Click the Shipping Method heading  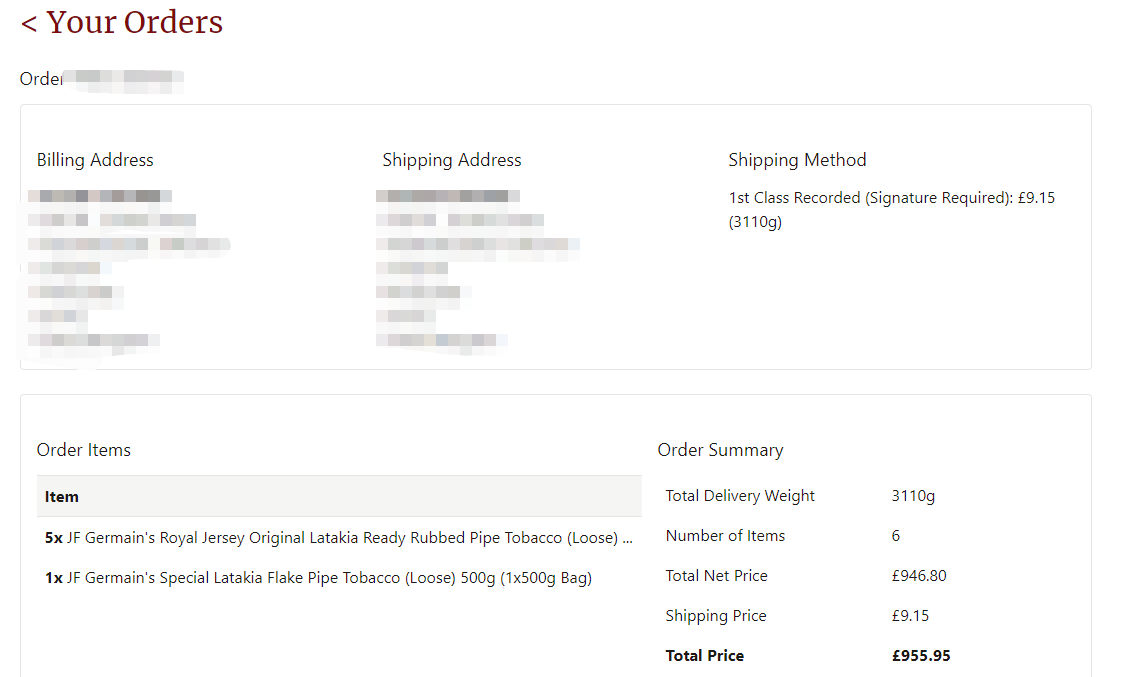pyautogui.click(x=797, y=160)
